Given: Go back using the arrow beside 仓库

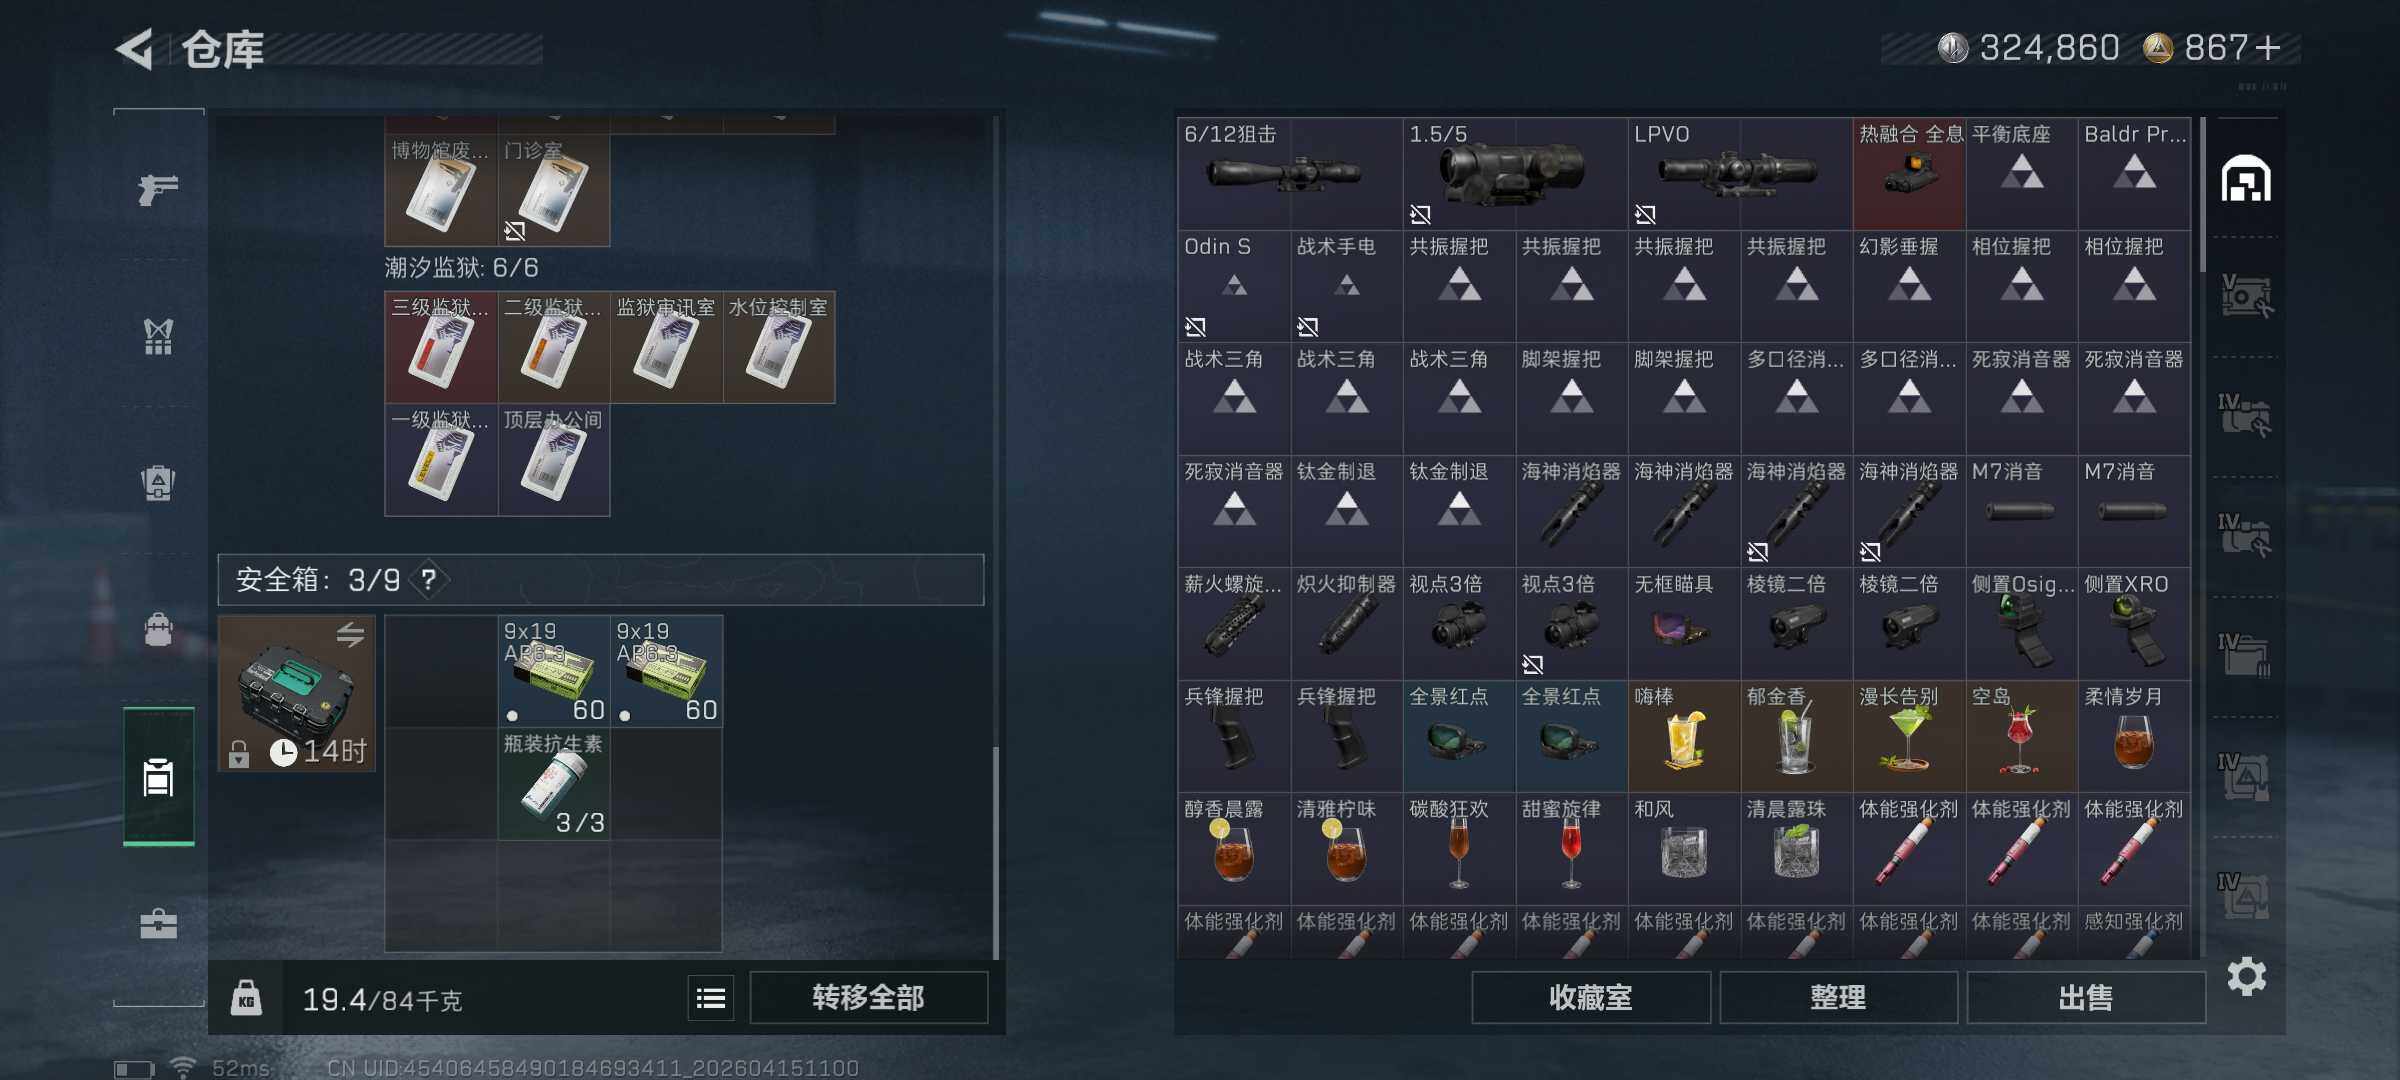Looking at the screenshot, I should 135,48.
